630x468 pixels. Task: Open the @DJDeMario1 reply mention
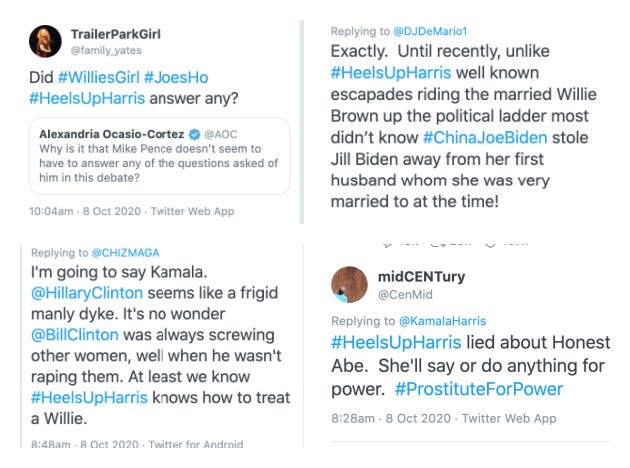430,31
